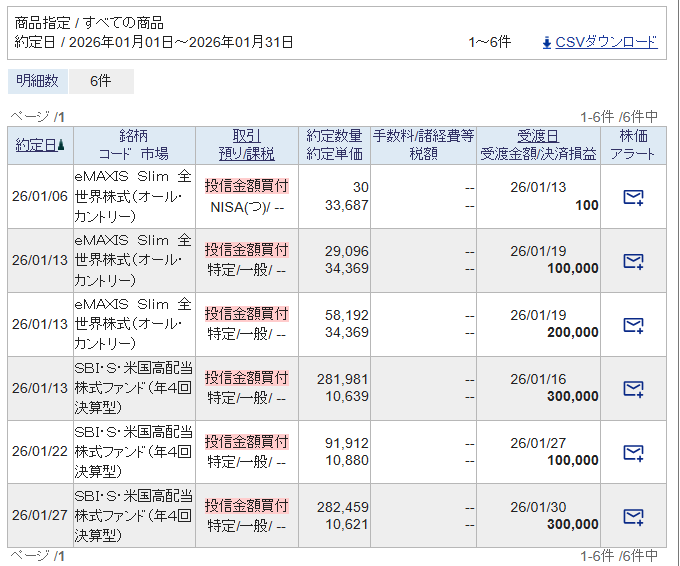Set price alert for 26/01/13 SBI・S 米国高配当 trade
This screenshot has width=680, height=566.
point(633,389)
